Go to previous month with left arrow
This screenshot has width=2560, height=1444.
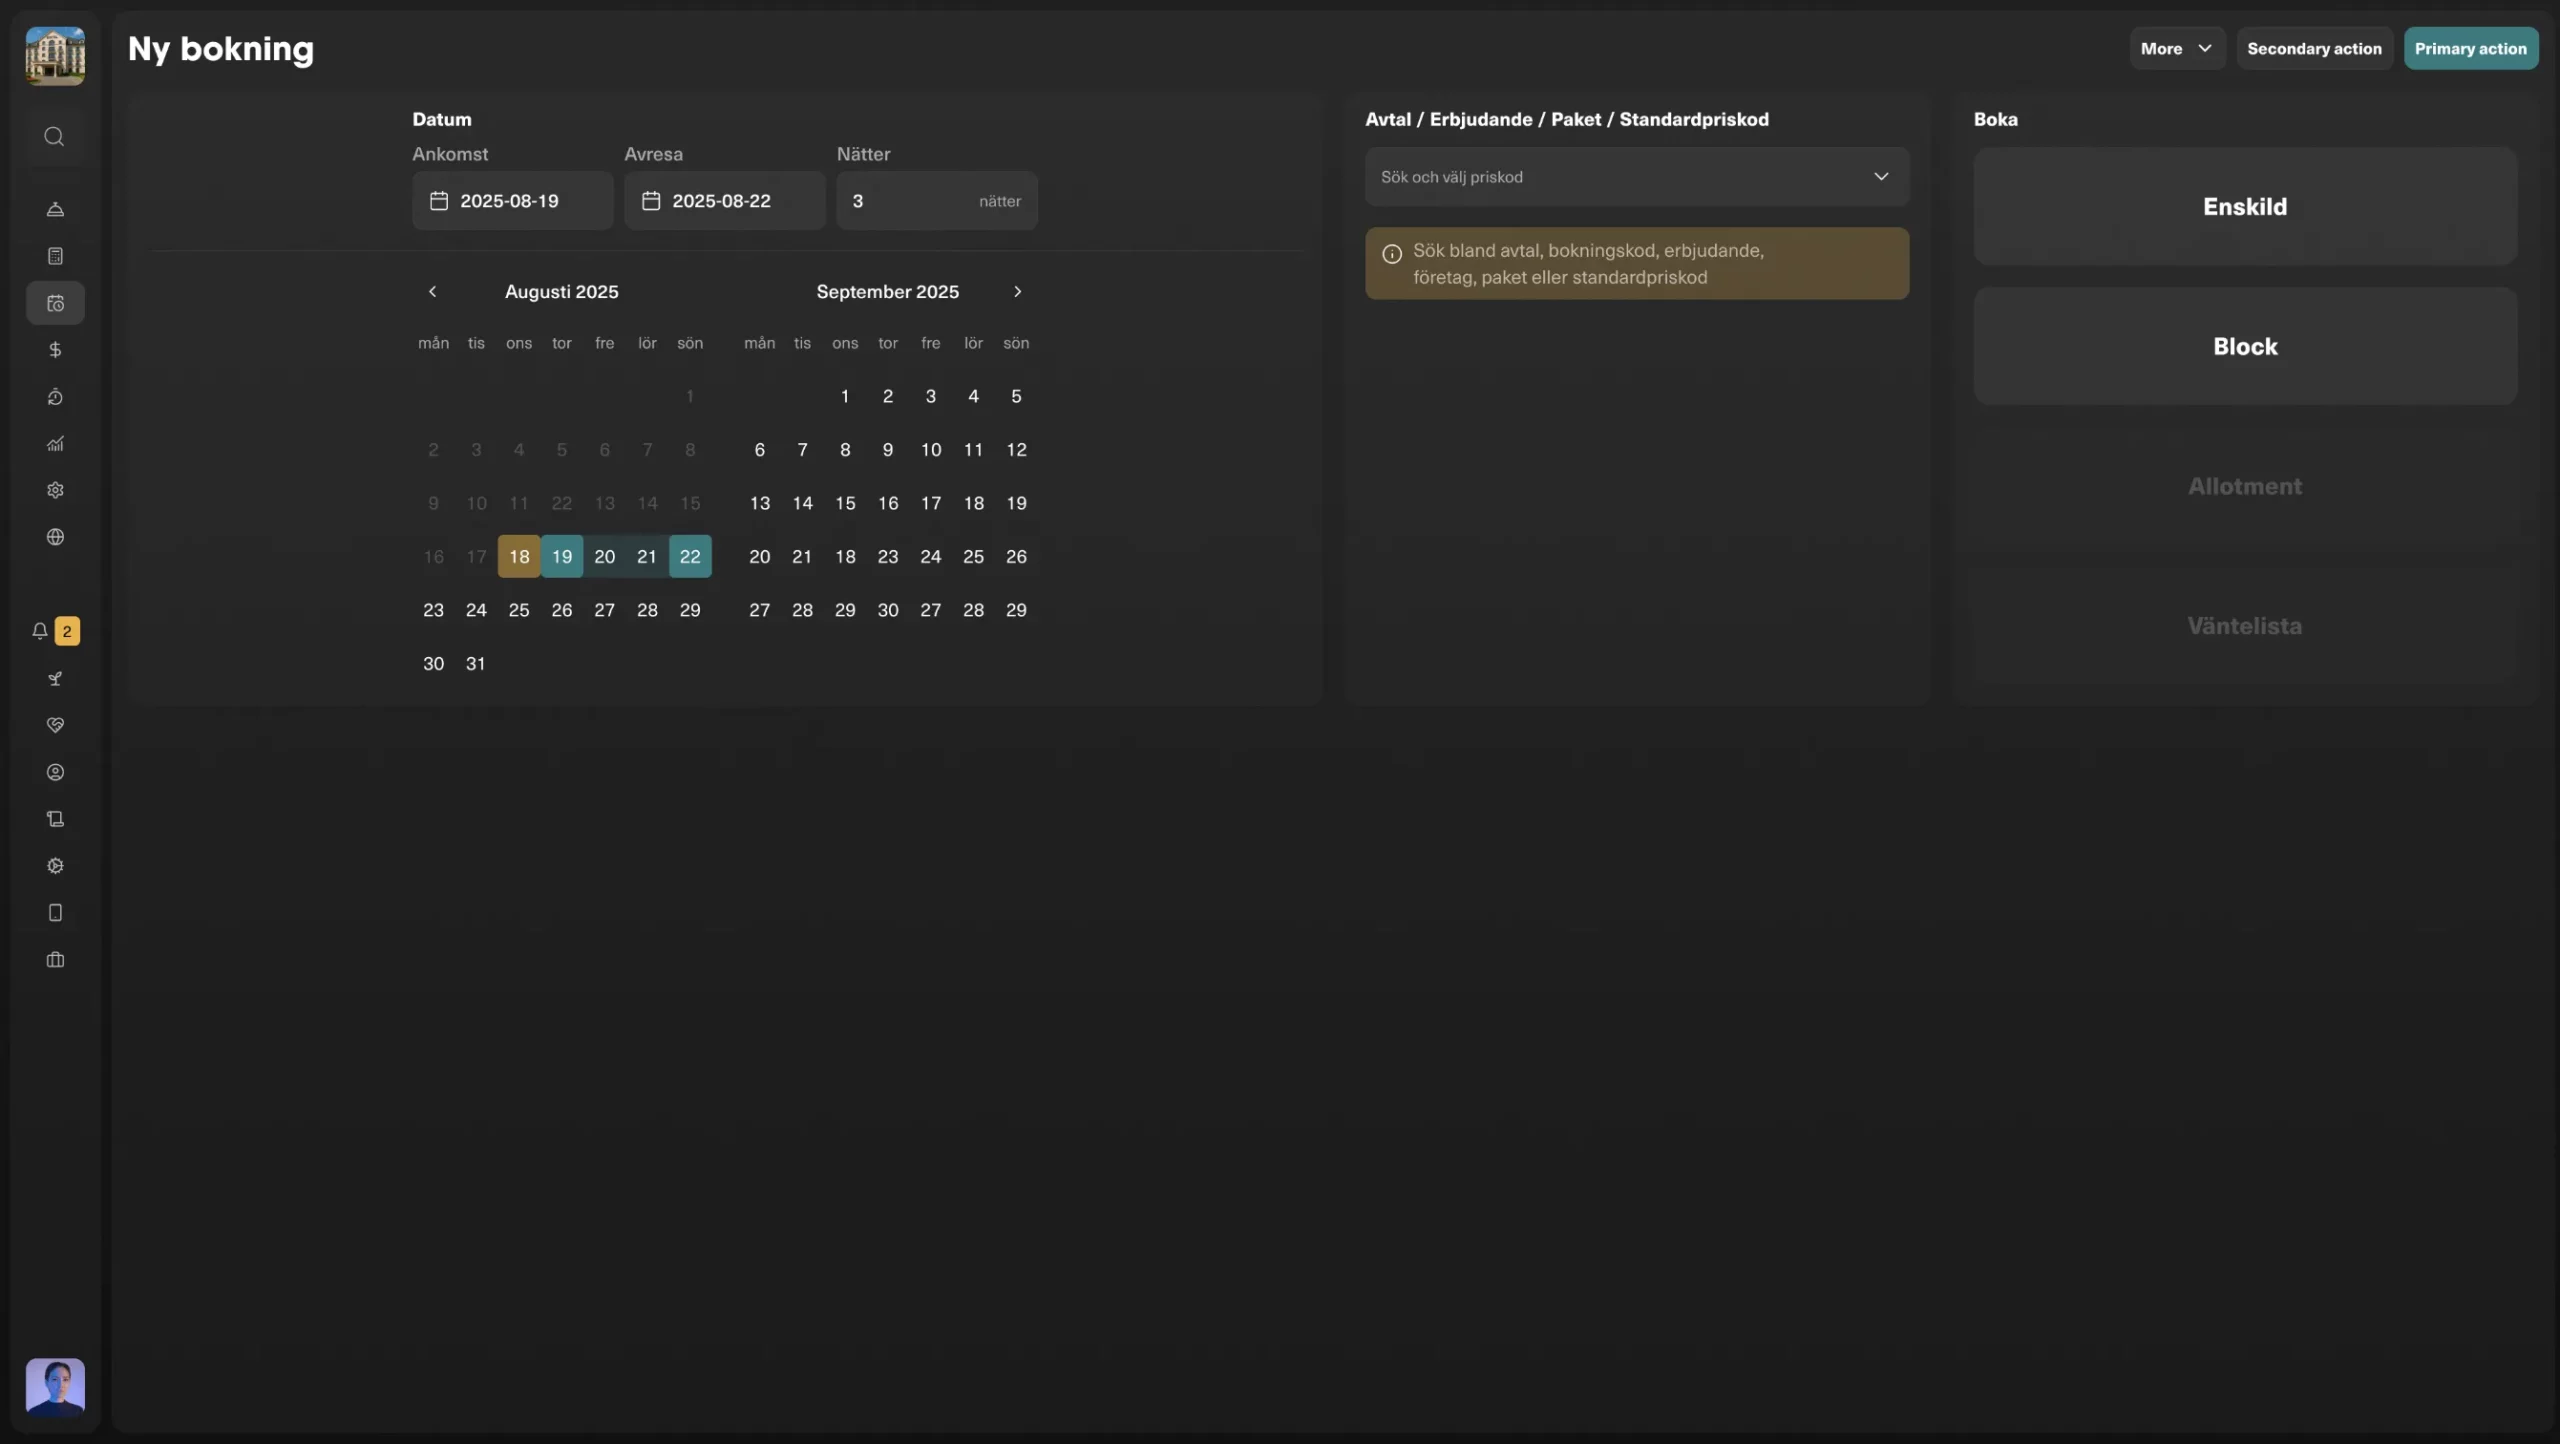[432, 291]
